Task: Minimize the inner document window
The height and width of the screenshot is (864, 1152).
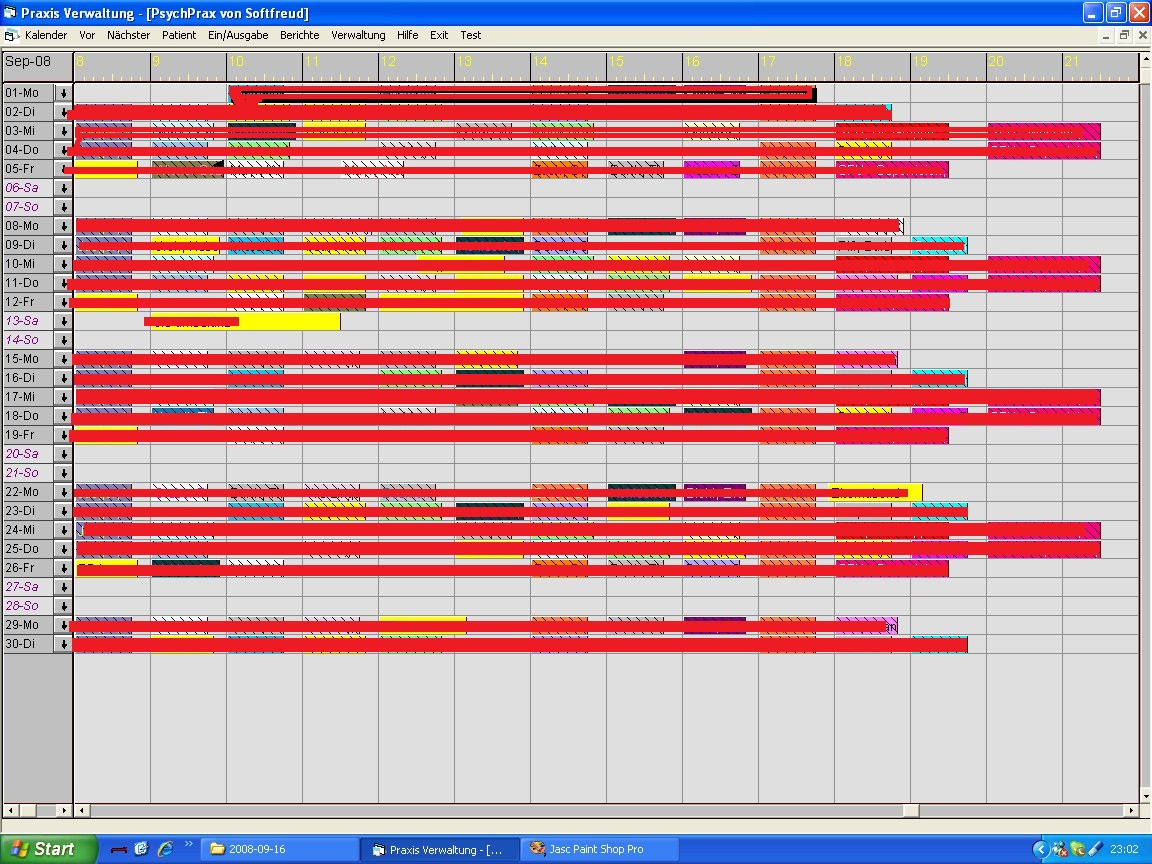Action: click(x=1106, y=35)
